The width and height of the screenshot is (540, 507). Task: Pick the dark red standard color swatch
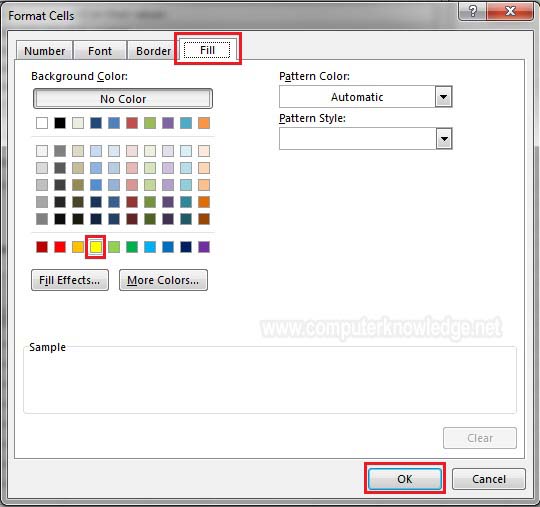(42, 247)
